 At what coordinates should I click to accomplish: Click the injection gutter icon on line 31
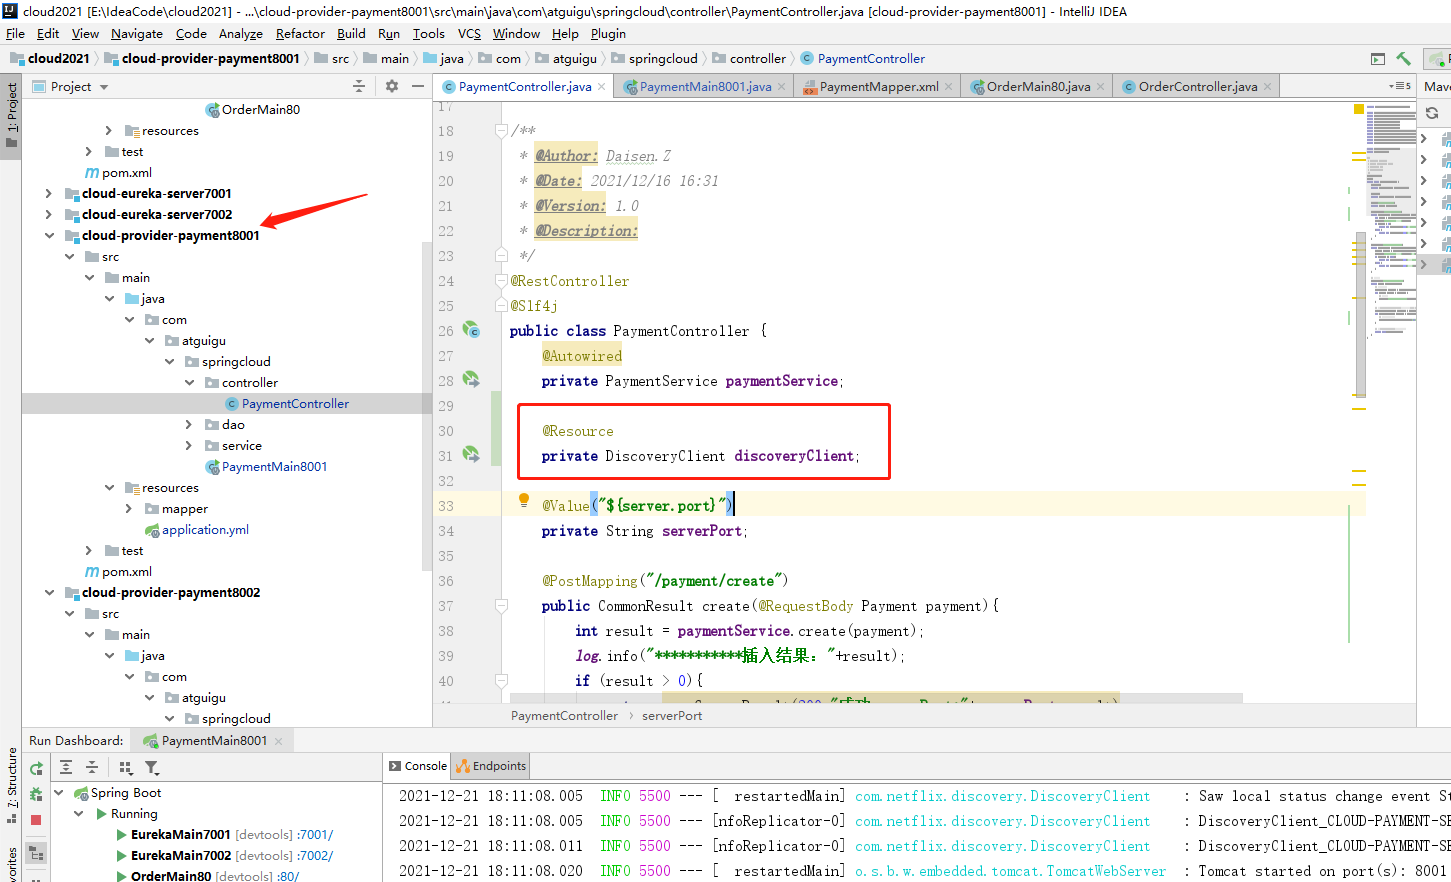[471, 455]
